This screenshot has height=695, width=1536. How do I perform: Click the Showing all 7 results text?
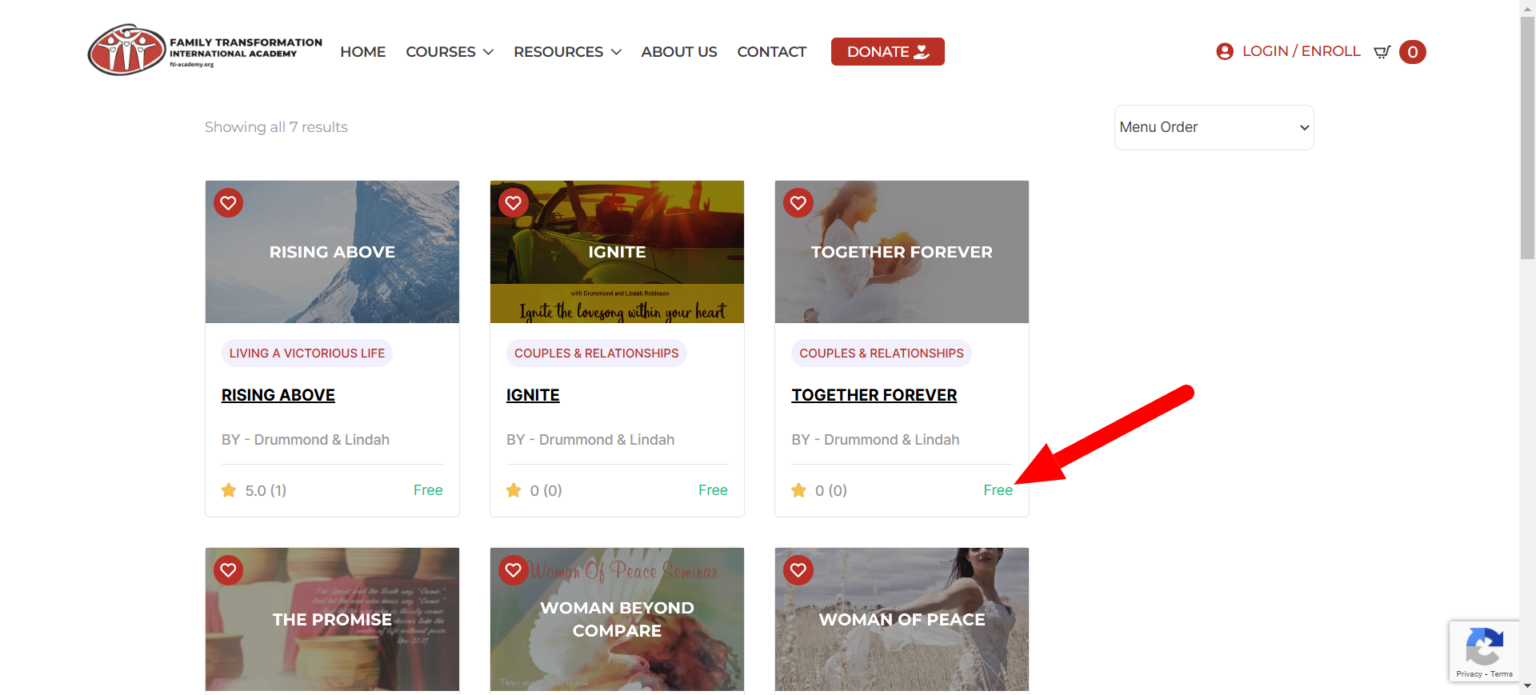(276, 127)
